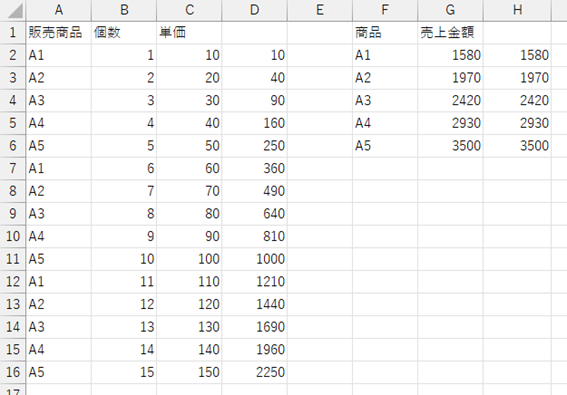Select cell containing 2250
Viewport: 567px width, 395px height.
click(255, 372)
